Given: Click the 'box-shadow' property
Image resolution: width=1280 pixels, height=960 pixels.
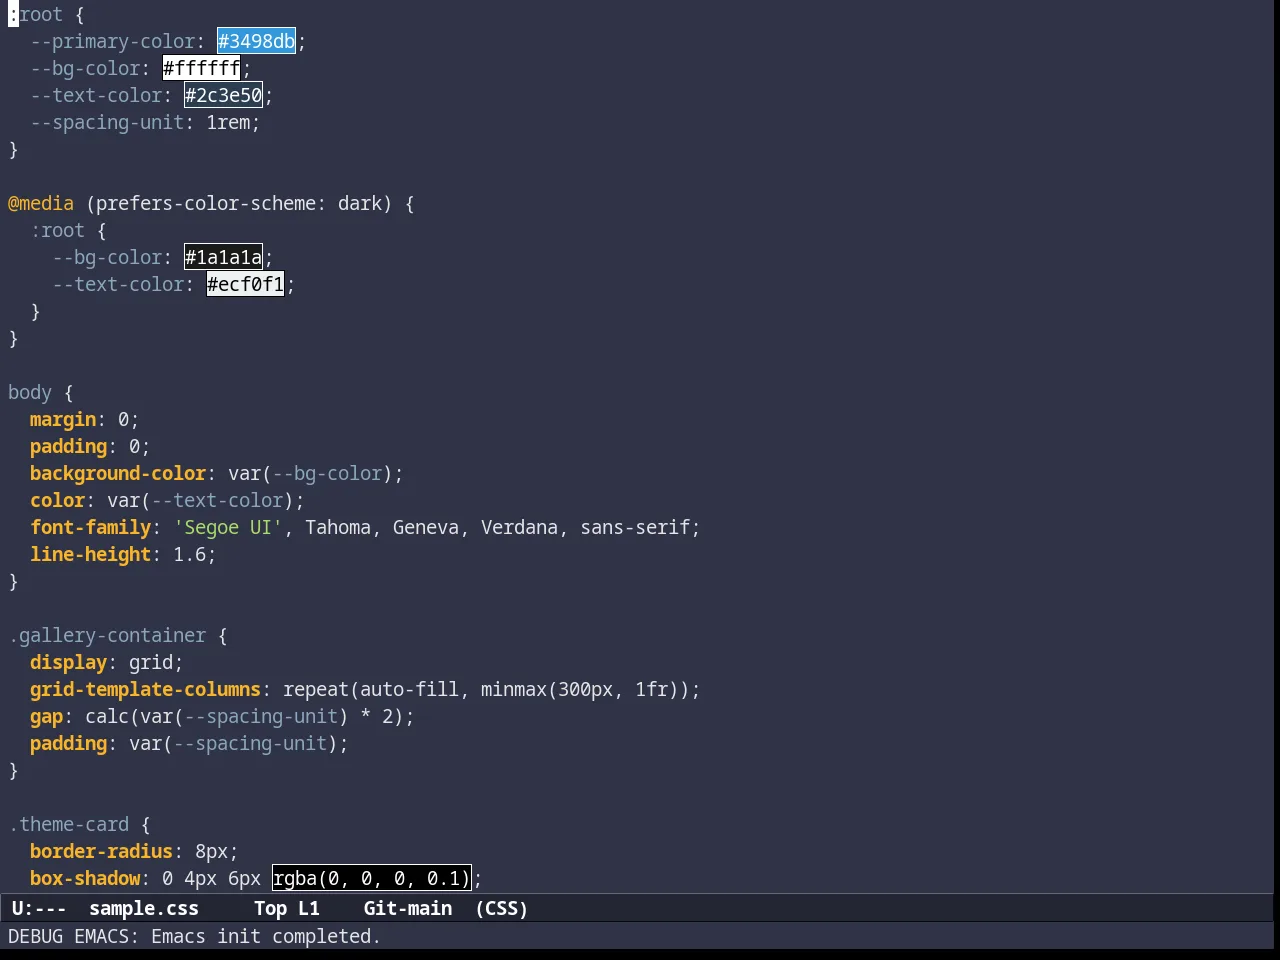Looking at the screenshot, I should click(85, 878).
